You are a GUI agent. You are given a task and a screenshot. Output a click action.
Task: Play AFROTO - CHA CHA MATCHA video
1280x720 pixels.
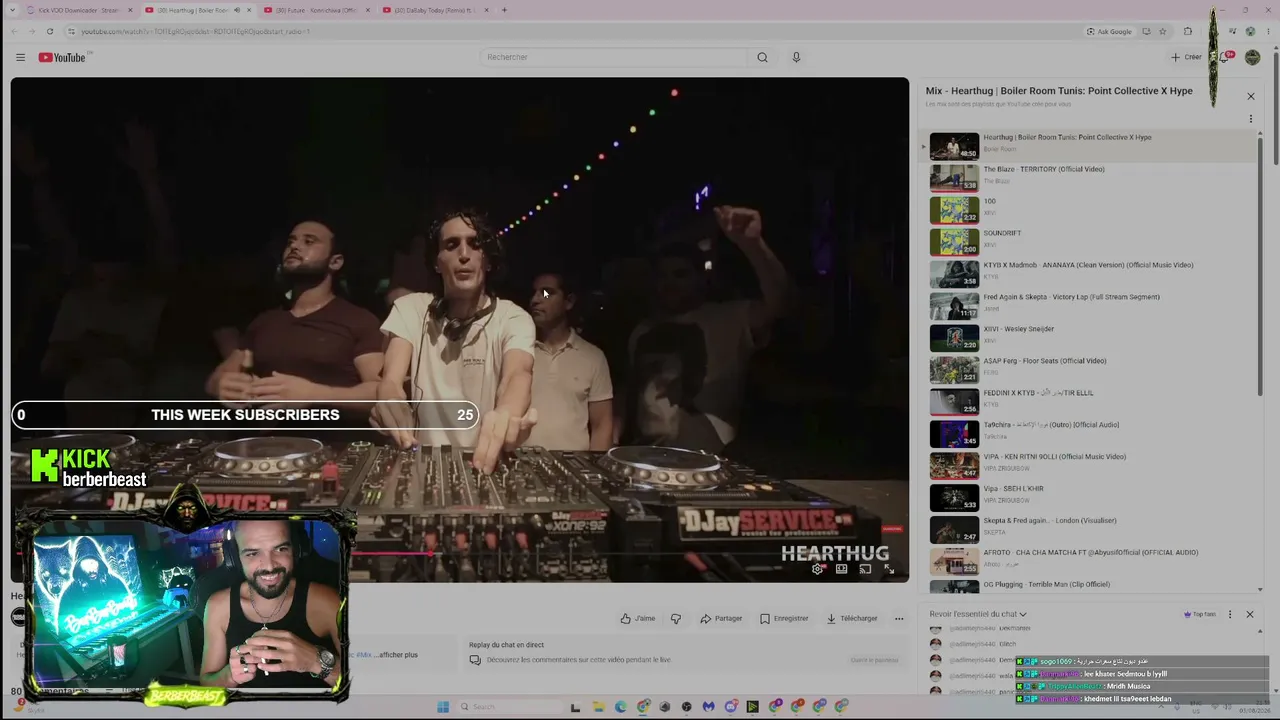point(1088,561)
